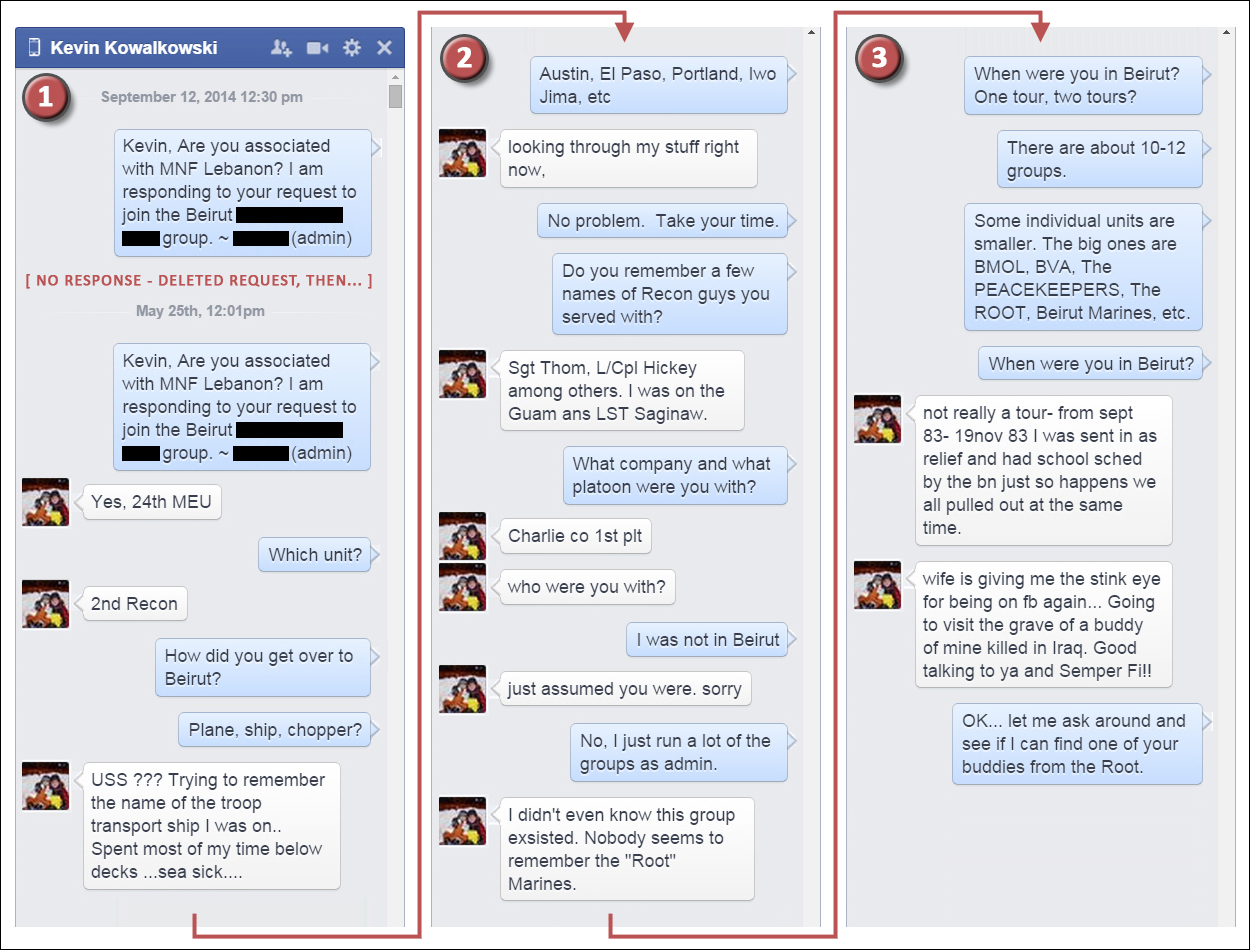Click the "I was not in Beirut" bubble
This screenshot has height=950, width=1250.
coord(708,640)
